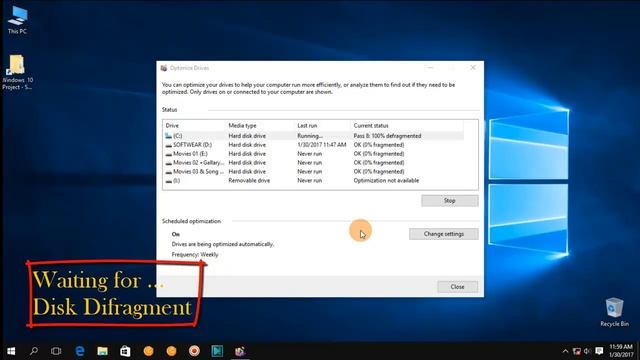The width and height of the screenshot is (640, 360).
Task: Select the Recycle Bin desktop icon
Action: 614,312
